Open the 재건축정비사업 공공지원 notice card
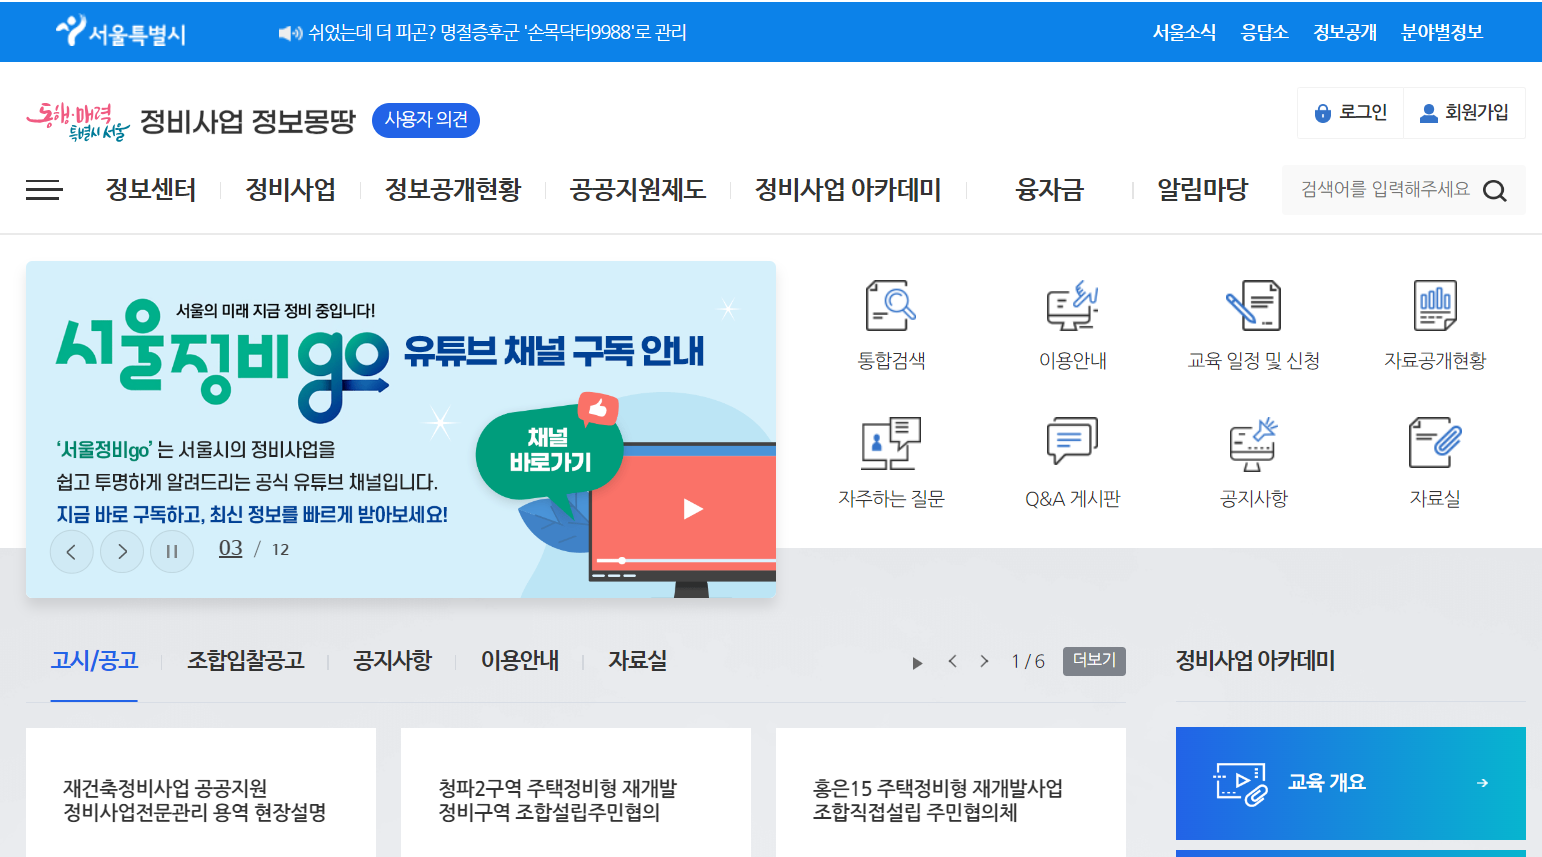This screenshot has height=857, width=1542. click(x=201, y=793)
